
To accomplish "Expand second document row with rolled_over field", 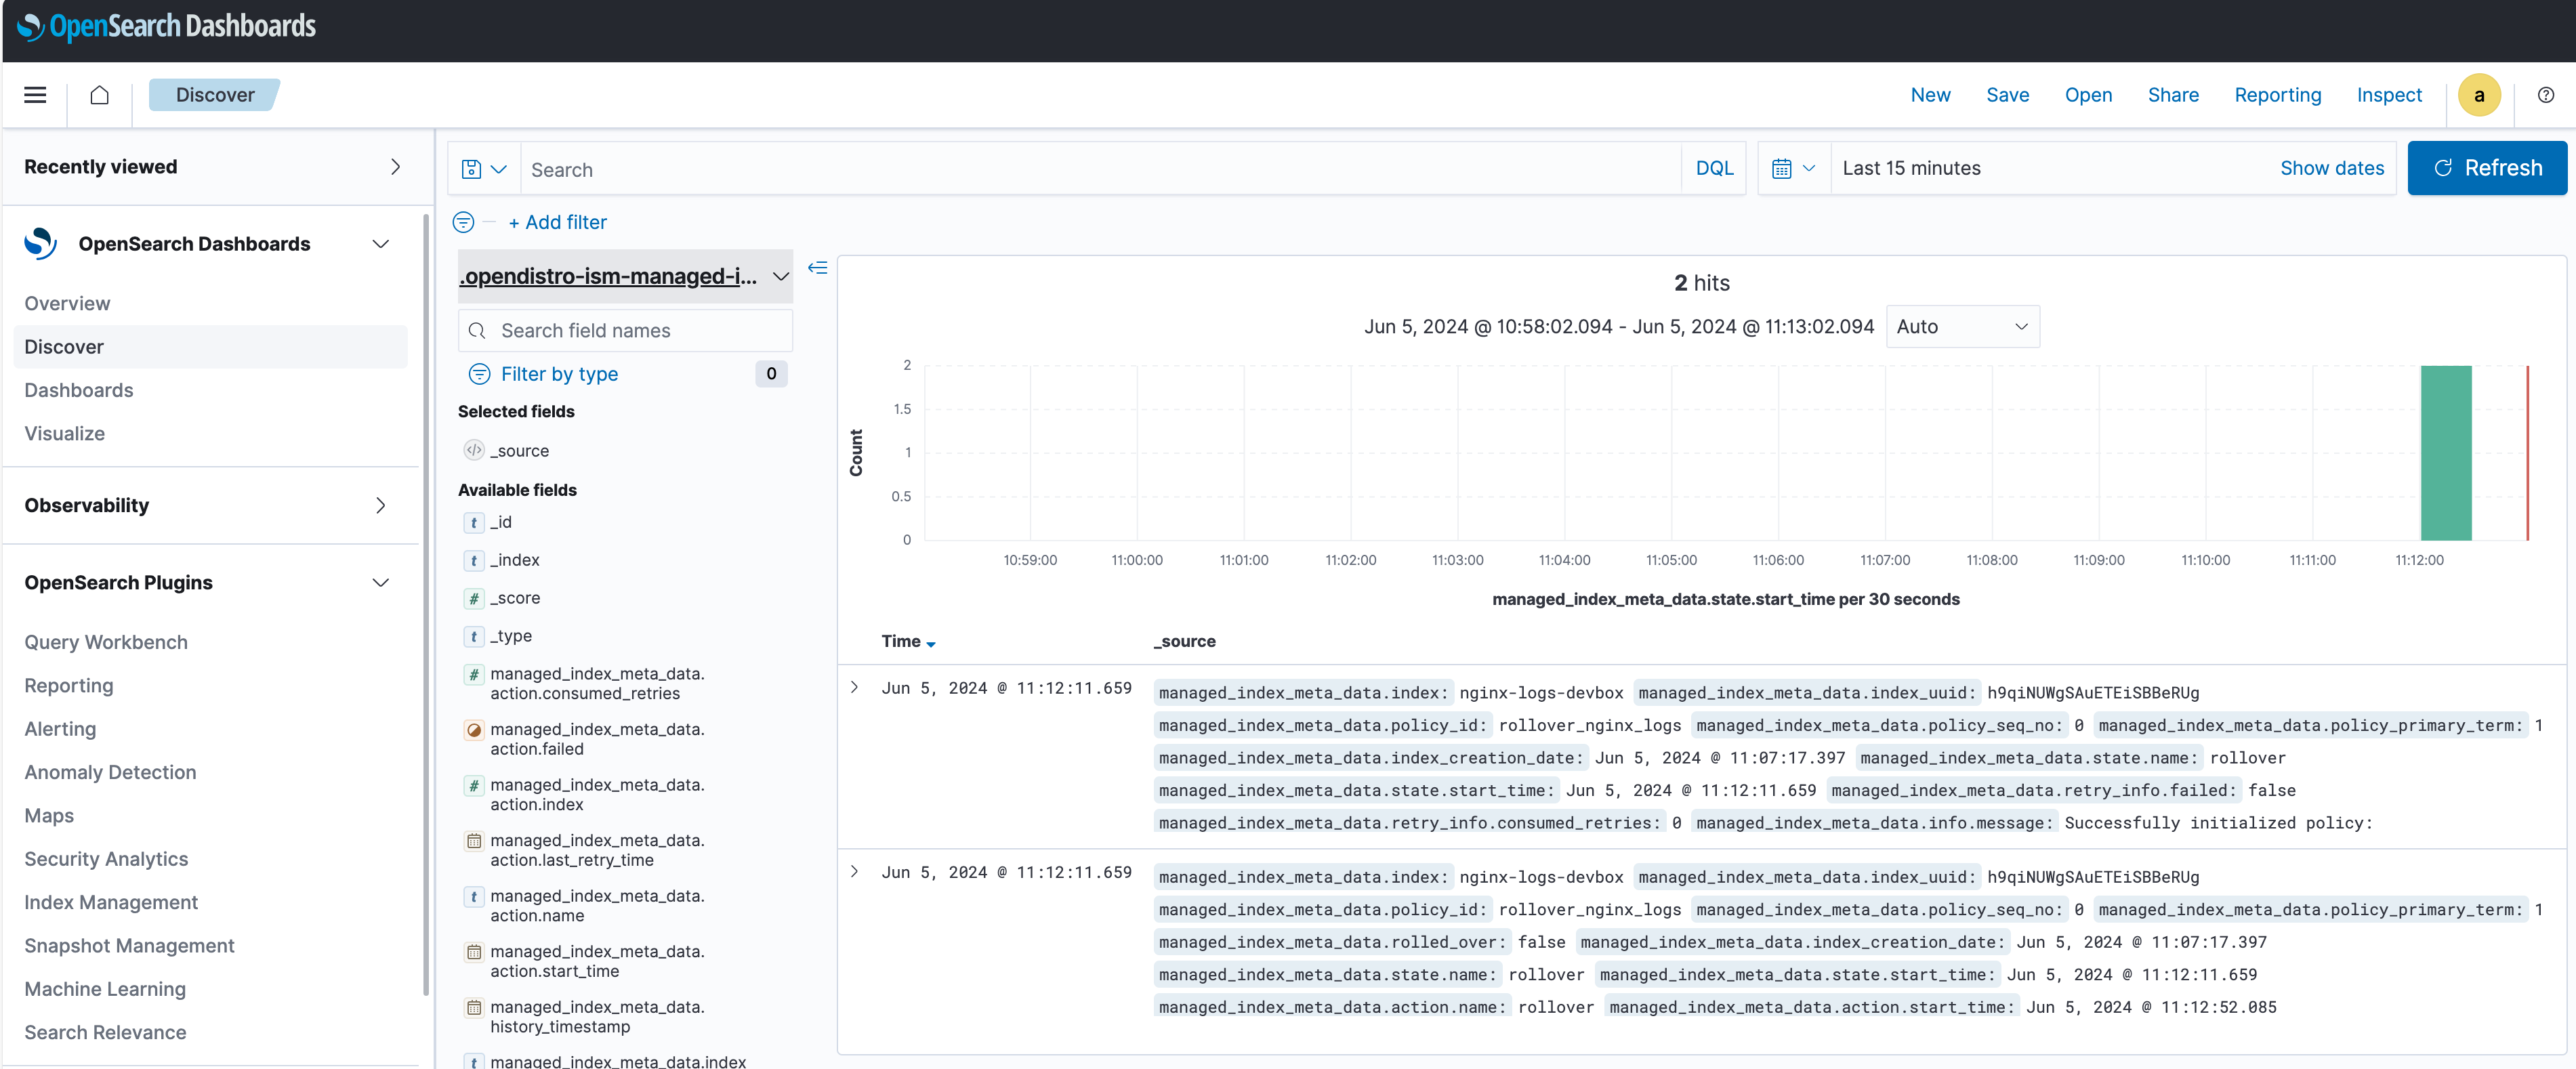I will click(x=854, y=872).
